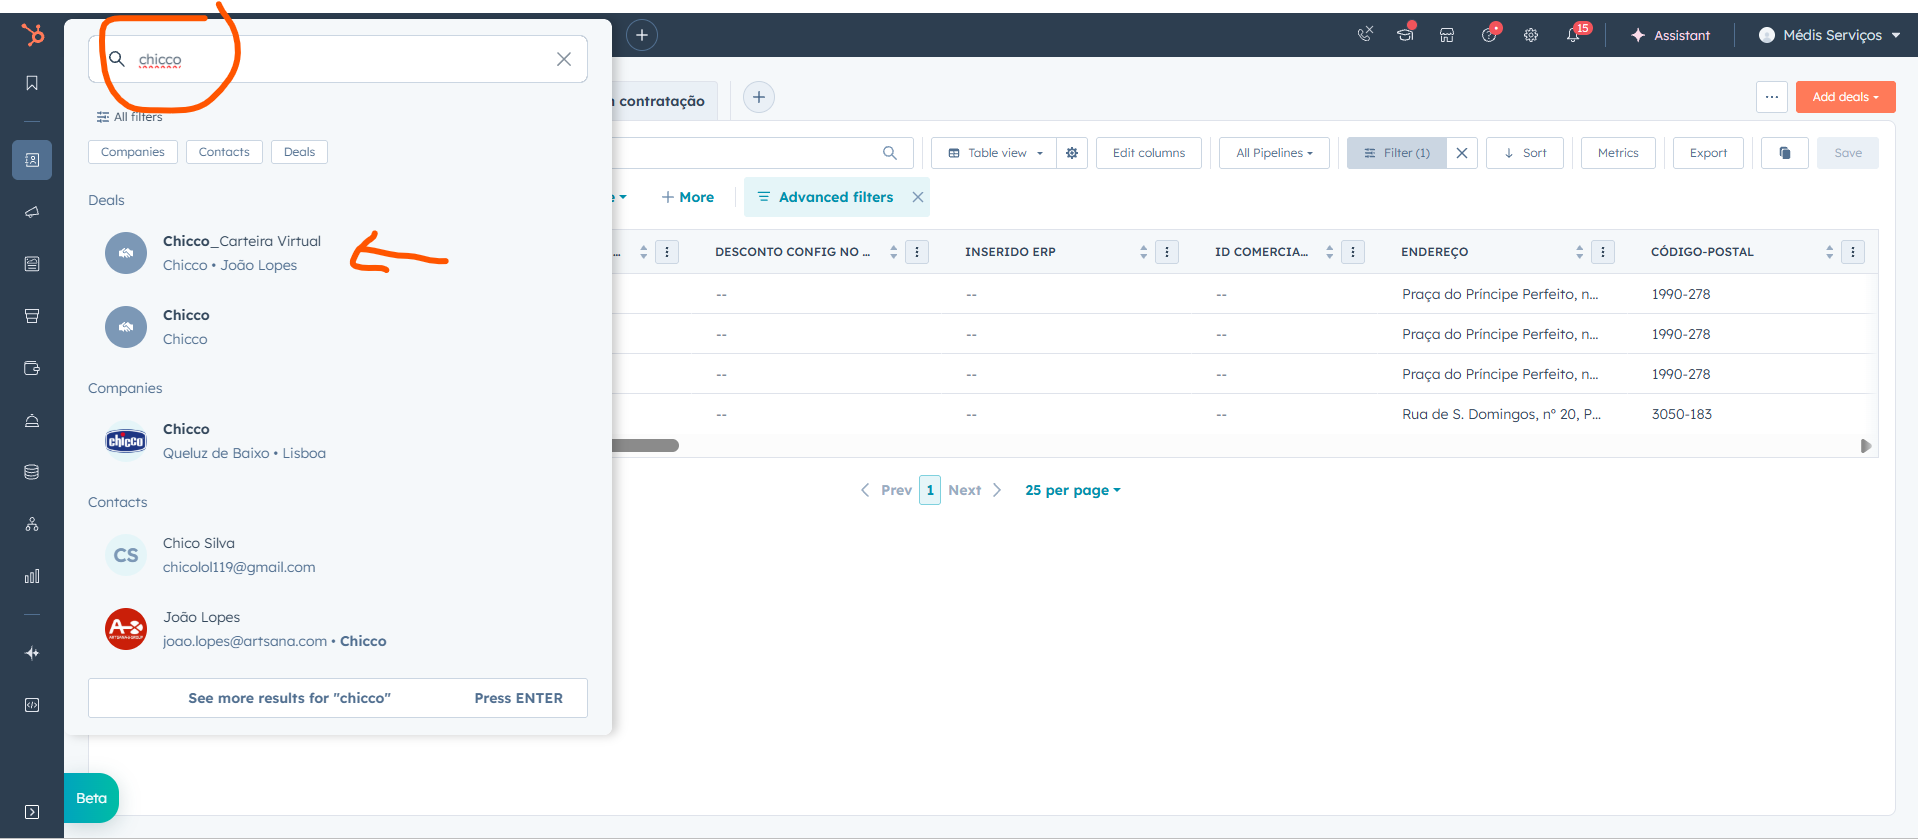
Task: Open the settings gear in top bar
Action: click(1530, 35)
